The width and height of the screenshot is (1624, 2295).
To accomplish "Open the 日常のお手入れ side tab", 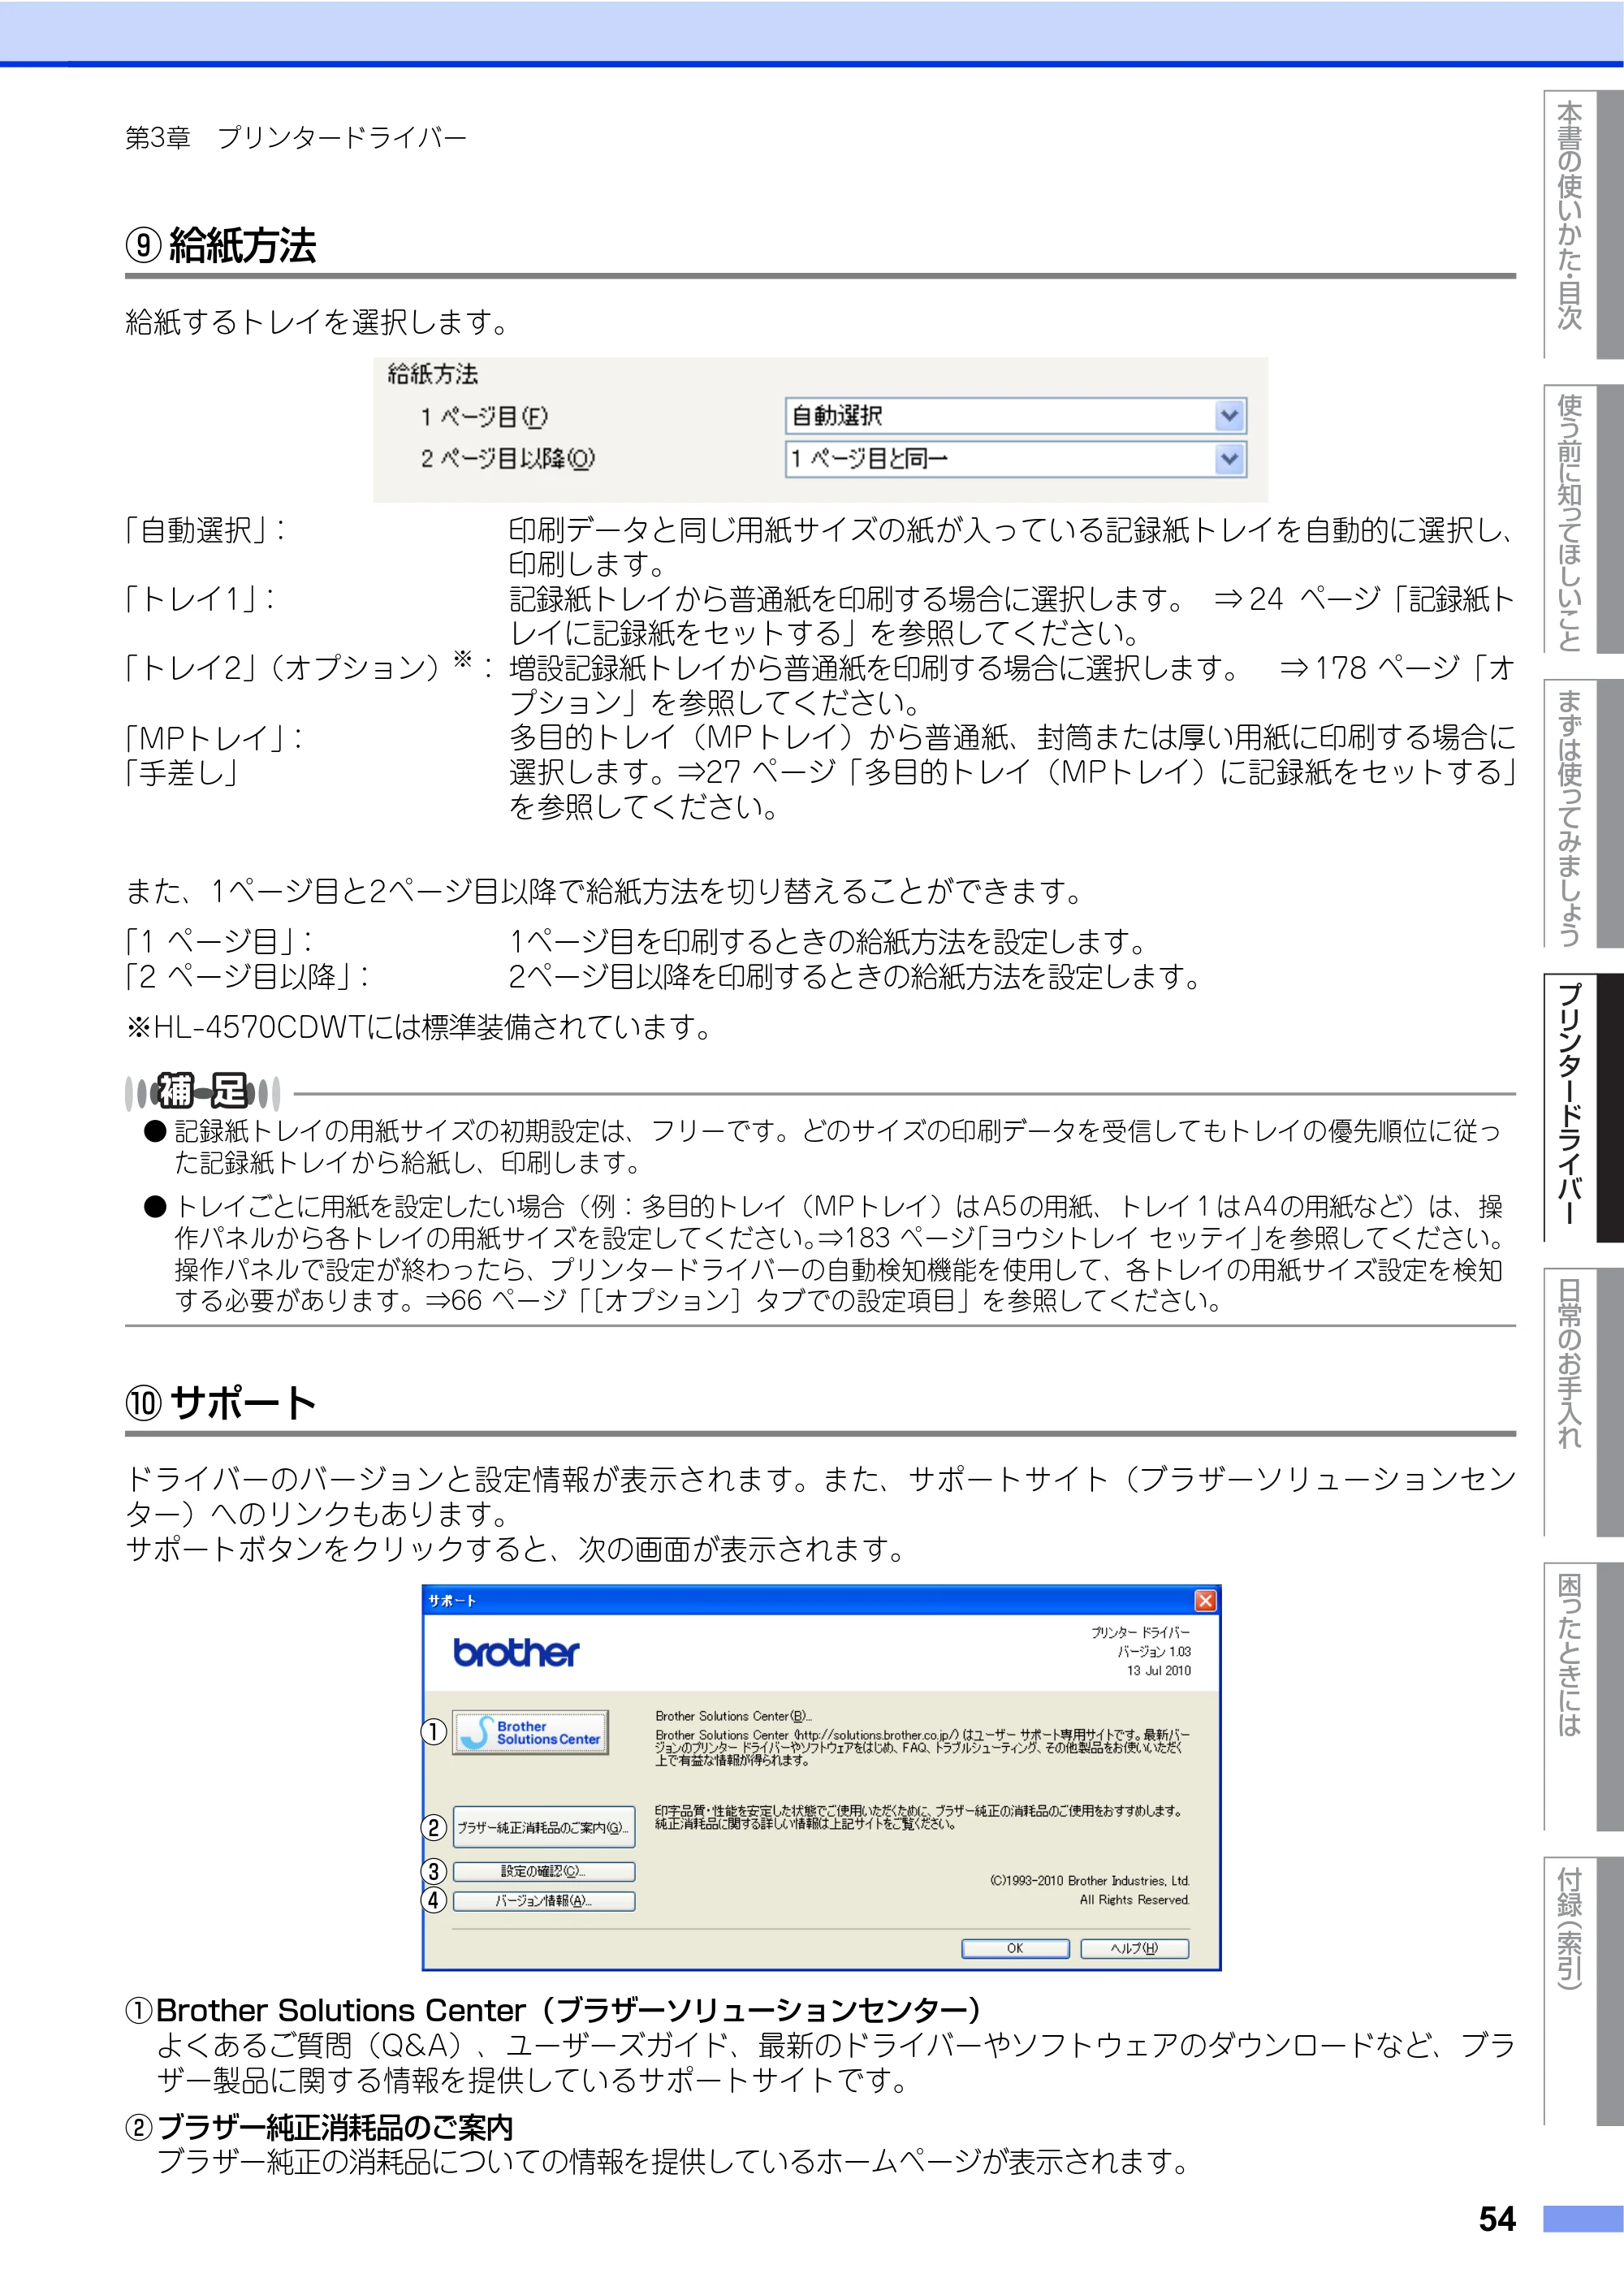I will coord(1583,1402).
